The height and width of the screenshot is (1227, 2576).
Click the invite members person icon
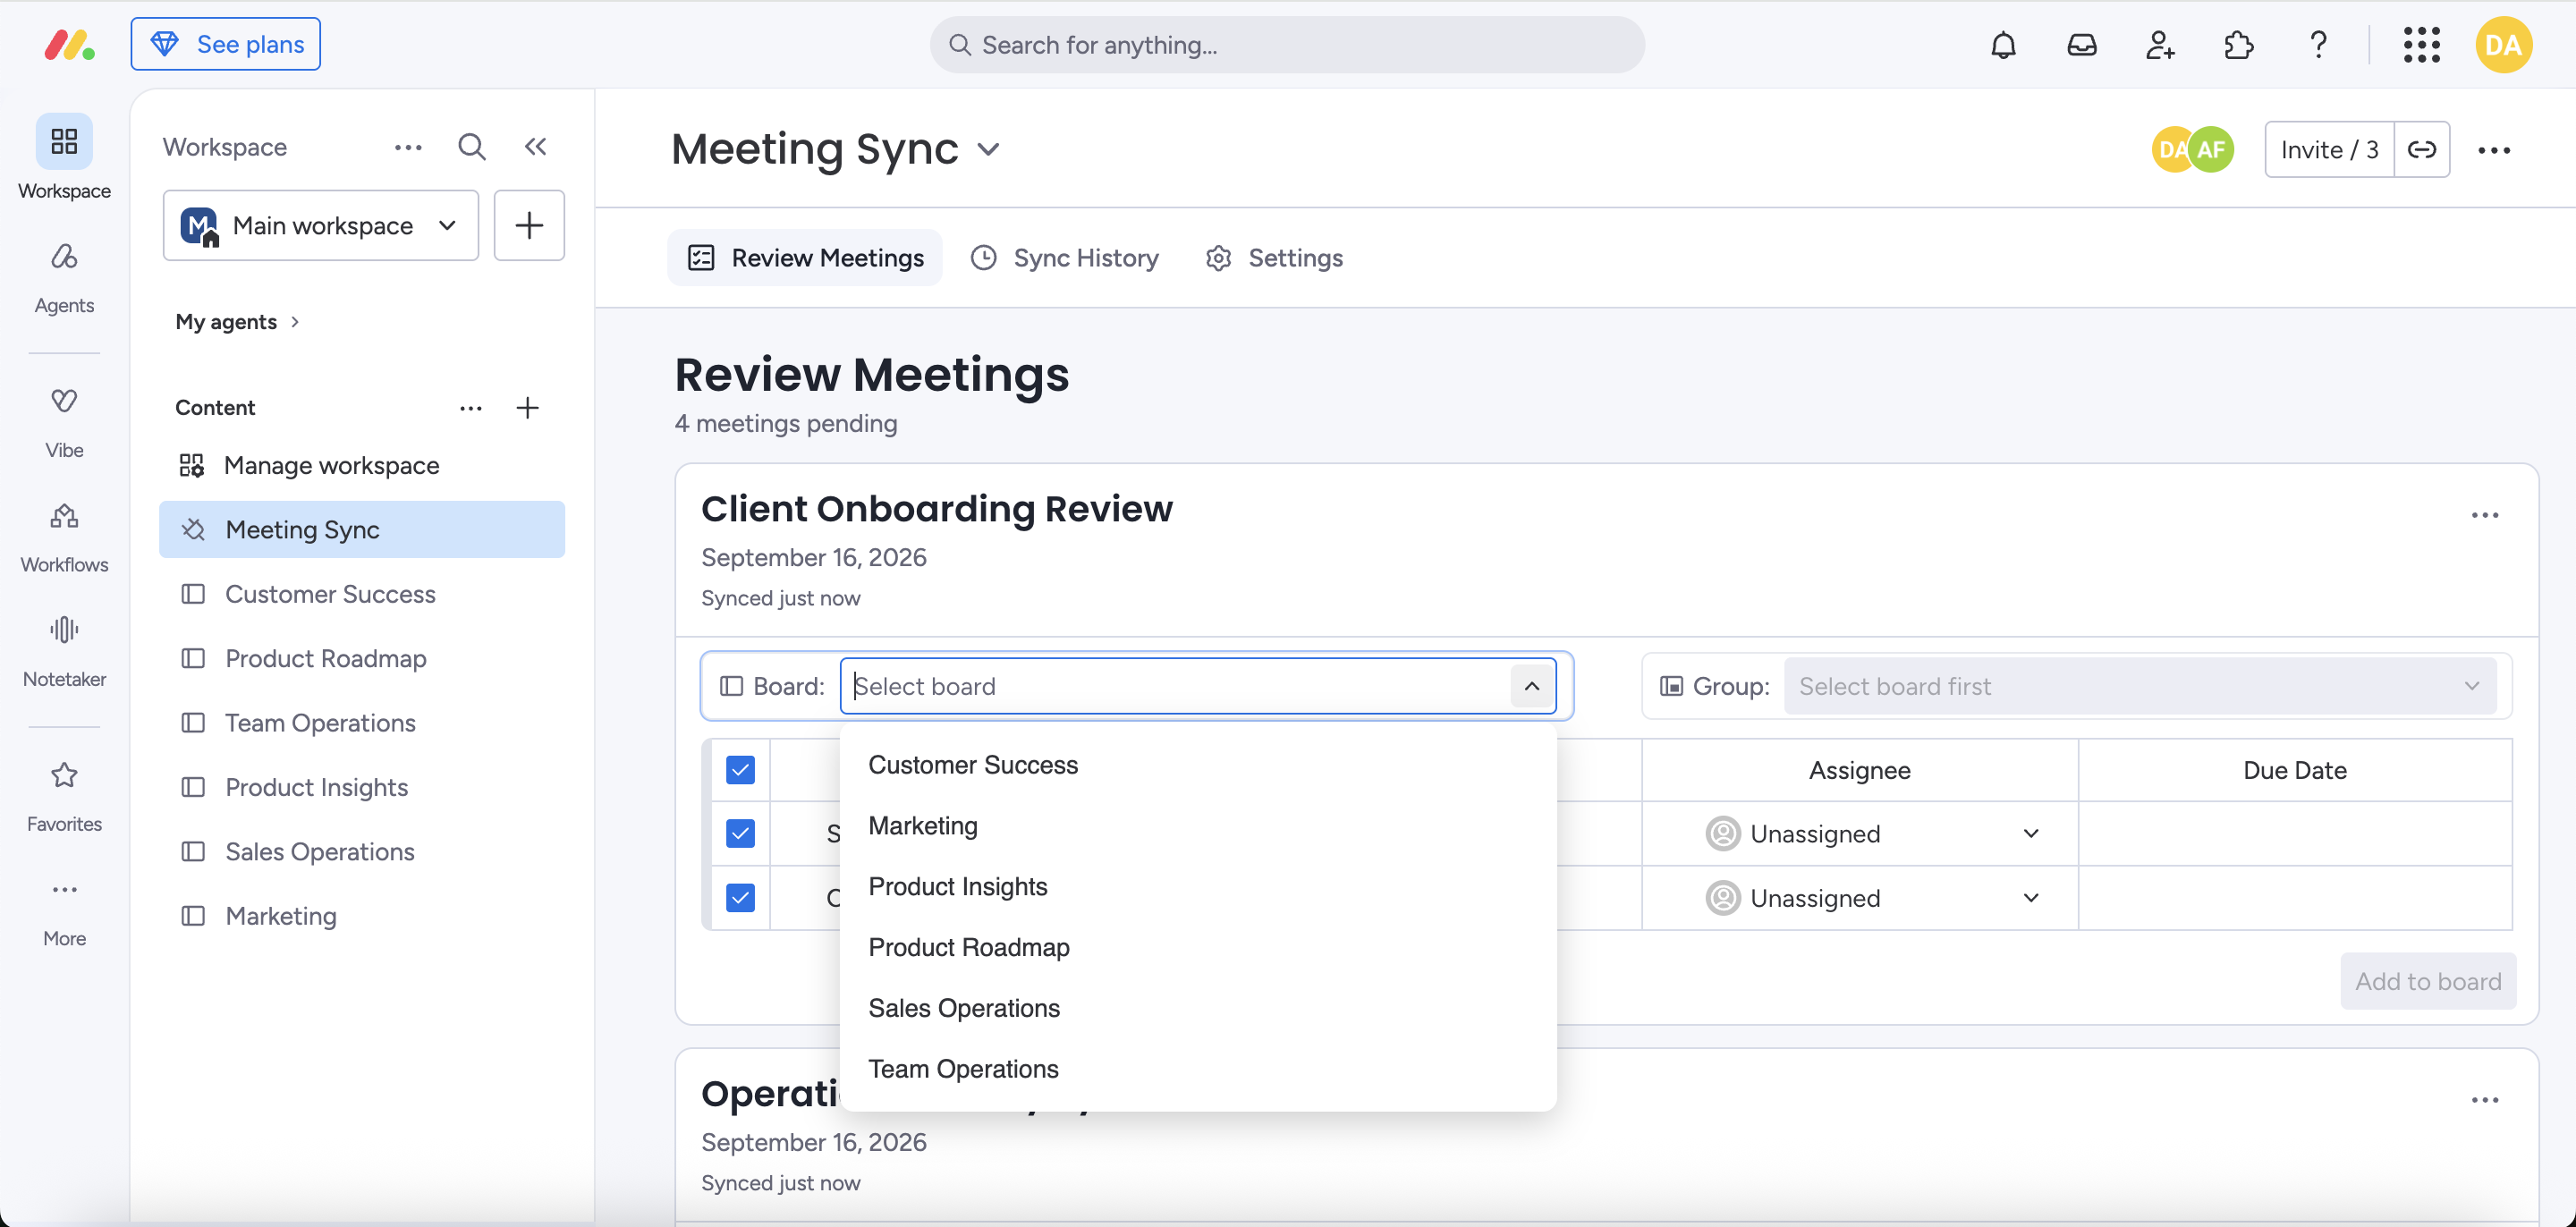[2160, 45]
